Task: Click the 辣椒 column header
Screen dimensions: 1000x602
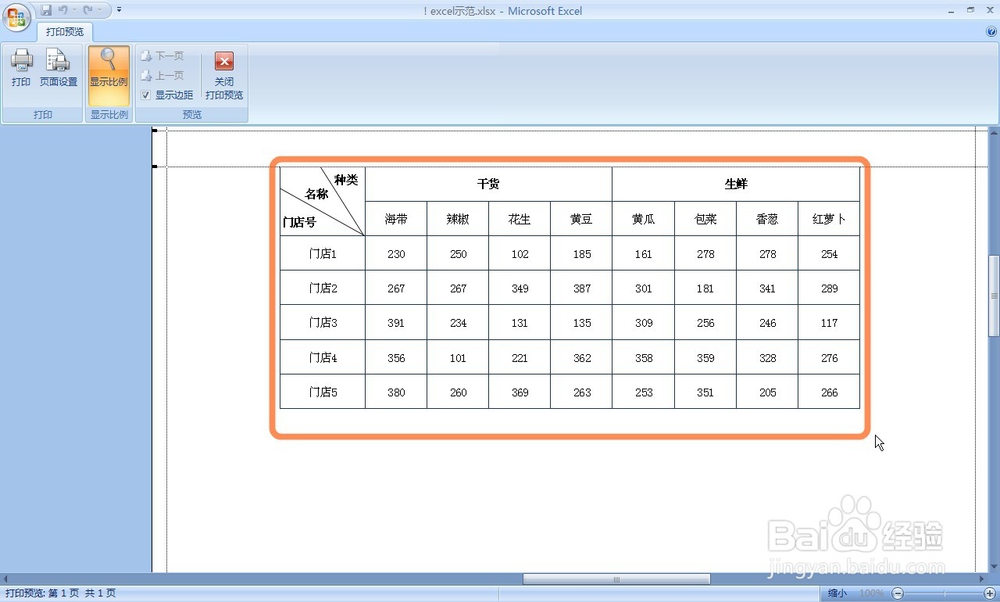Action: pyautogui.click(x=458, y=219)
